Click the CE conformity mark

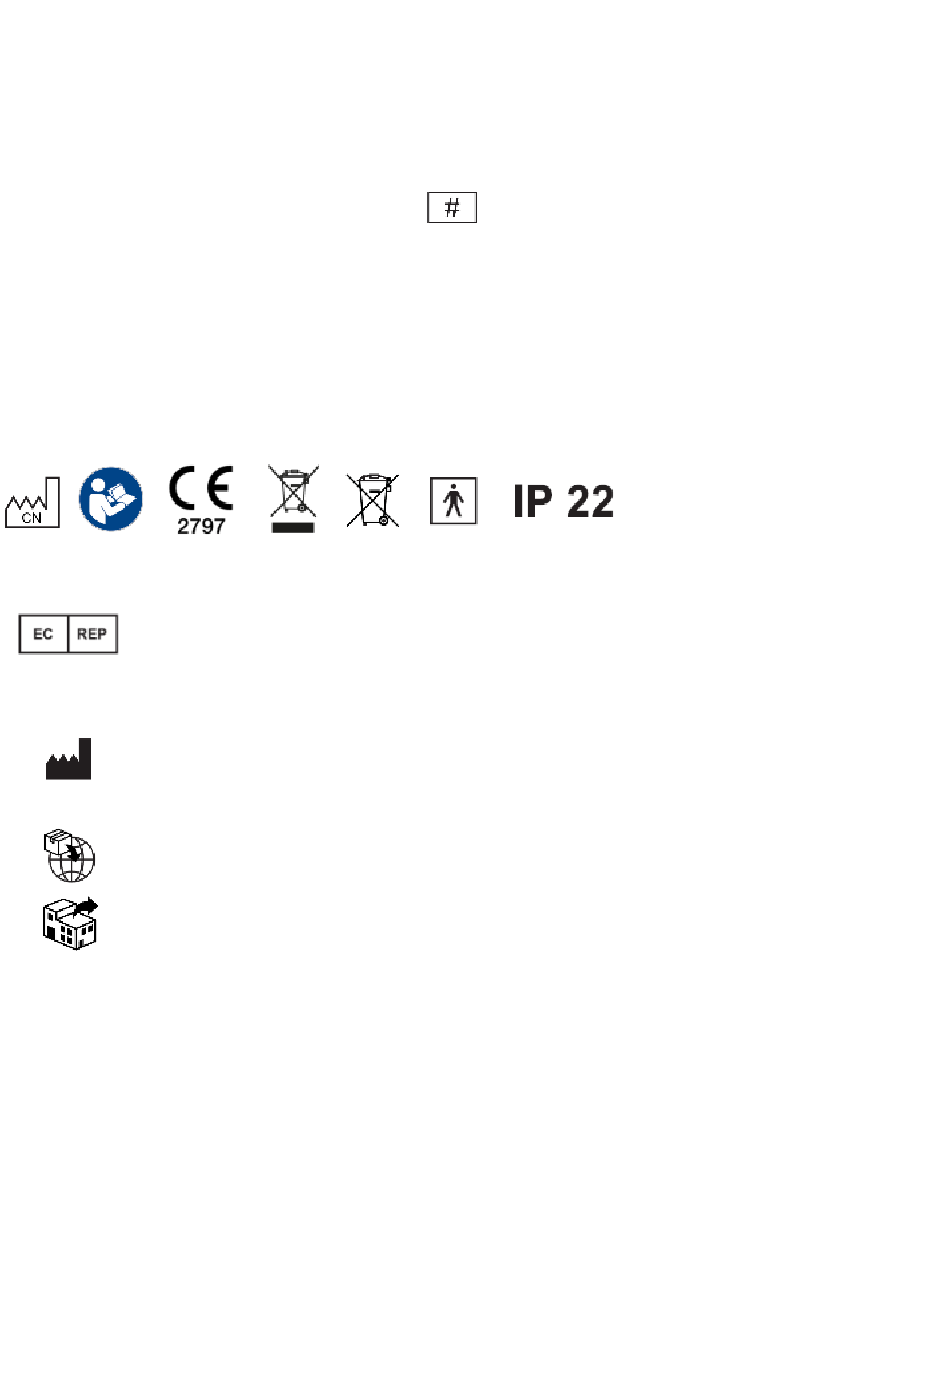[201, 489]
